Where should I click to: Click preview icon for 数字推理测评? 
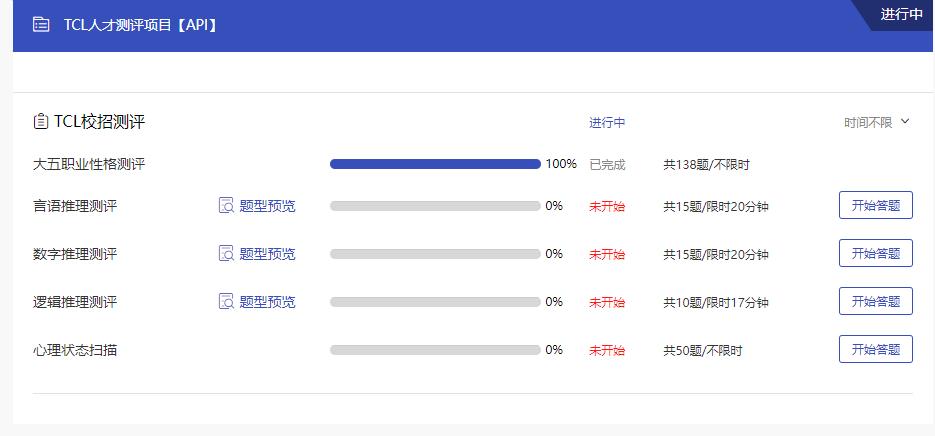pyautogui.click(x=226, y=254)
